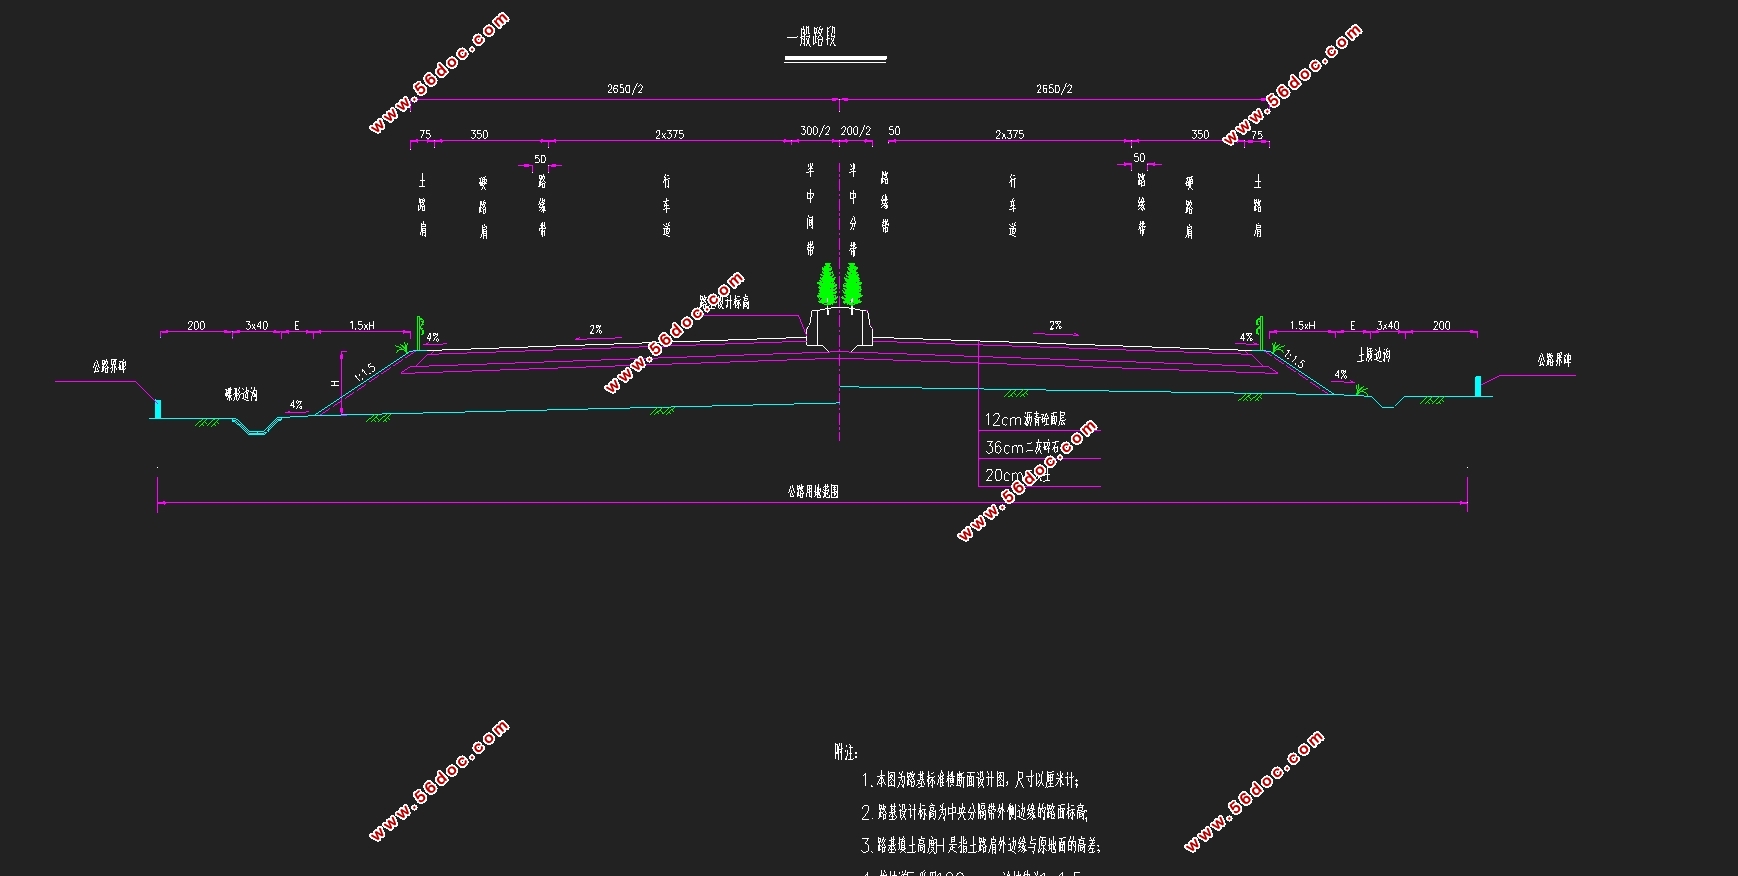Click the "半中间带" vertical label
The height and width of the screenshot is (876, 1738).
[x=810, y=209]
